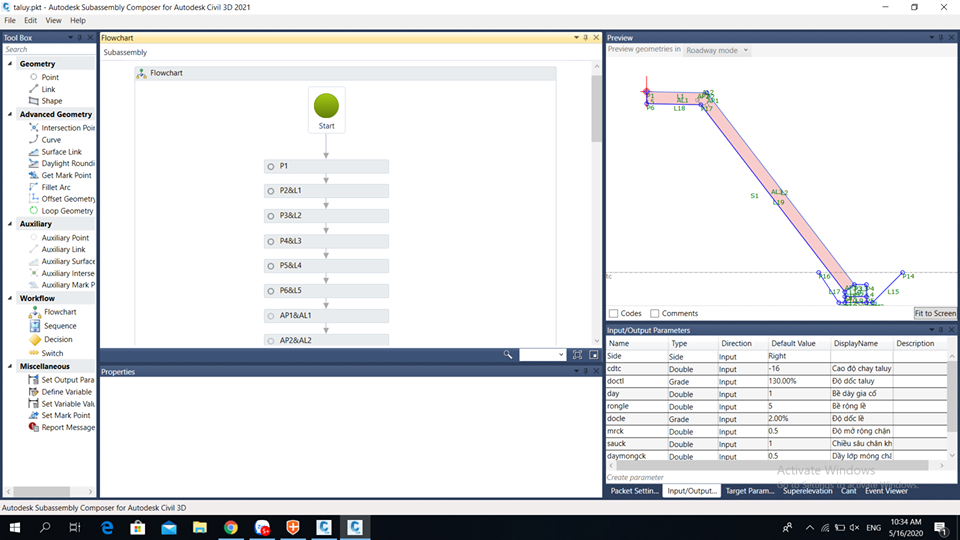Toggle the breakpoint circle on node P4&L3
The height and width of the screenshot is (540, 960).
click(x=271, y=241)
